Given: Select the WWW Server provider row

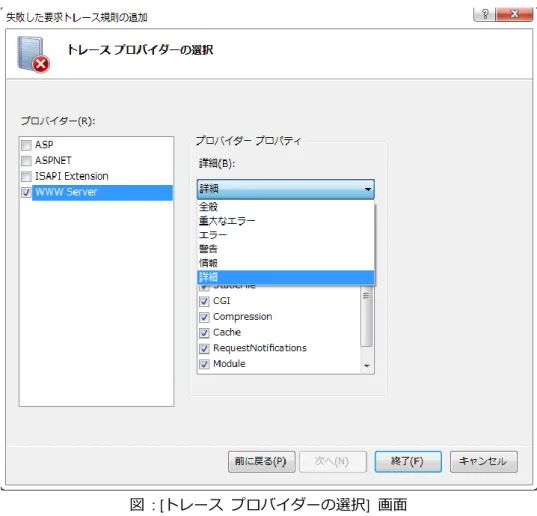Looking at the screenshot, I should [102, 192].
